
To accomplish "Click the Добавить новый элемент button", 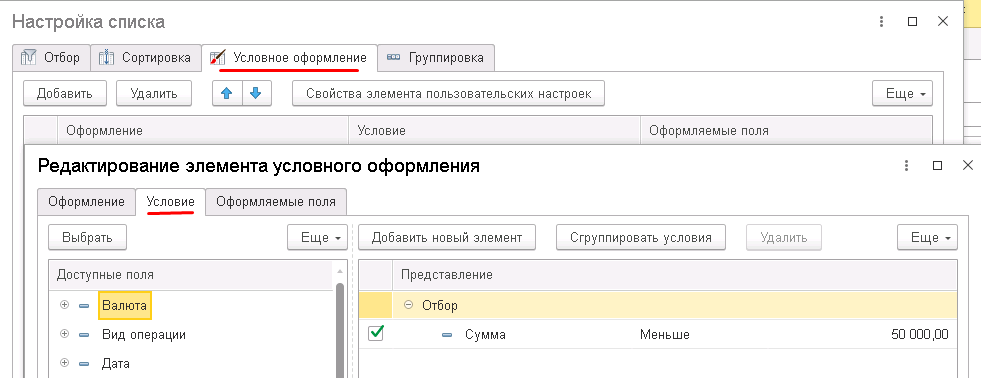I will (447, 238).
